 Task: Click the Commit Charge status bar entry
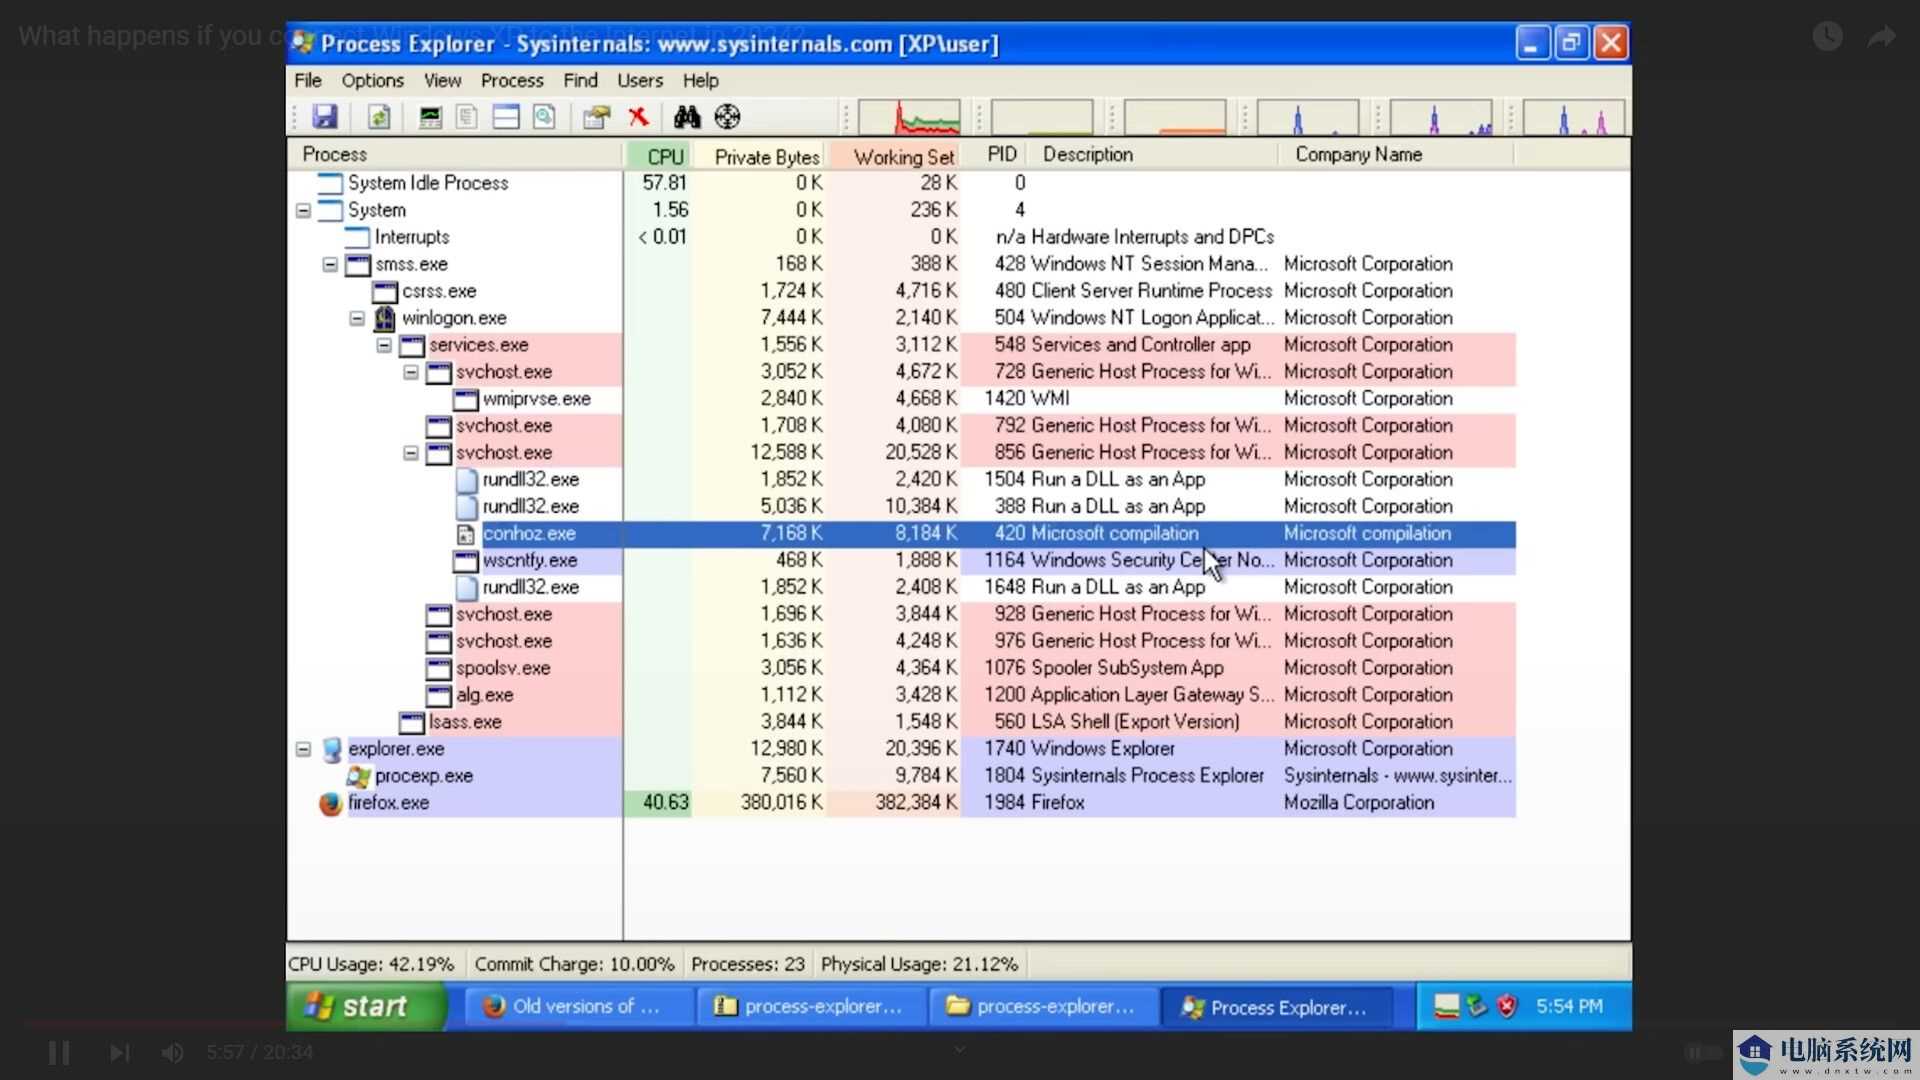pyautogui.click(x=574, y=965)
